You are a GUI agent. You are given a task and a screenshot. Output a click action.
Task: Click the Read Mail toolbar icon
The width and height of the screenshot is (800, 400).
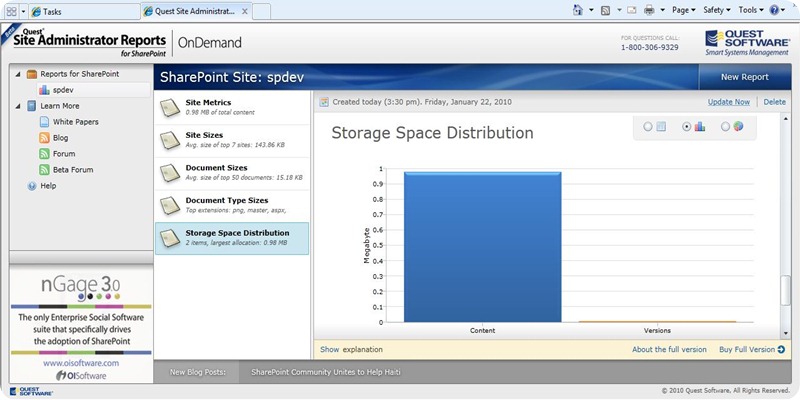pos(632,10)
